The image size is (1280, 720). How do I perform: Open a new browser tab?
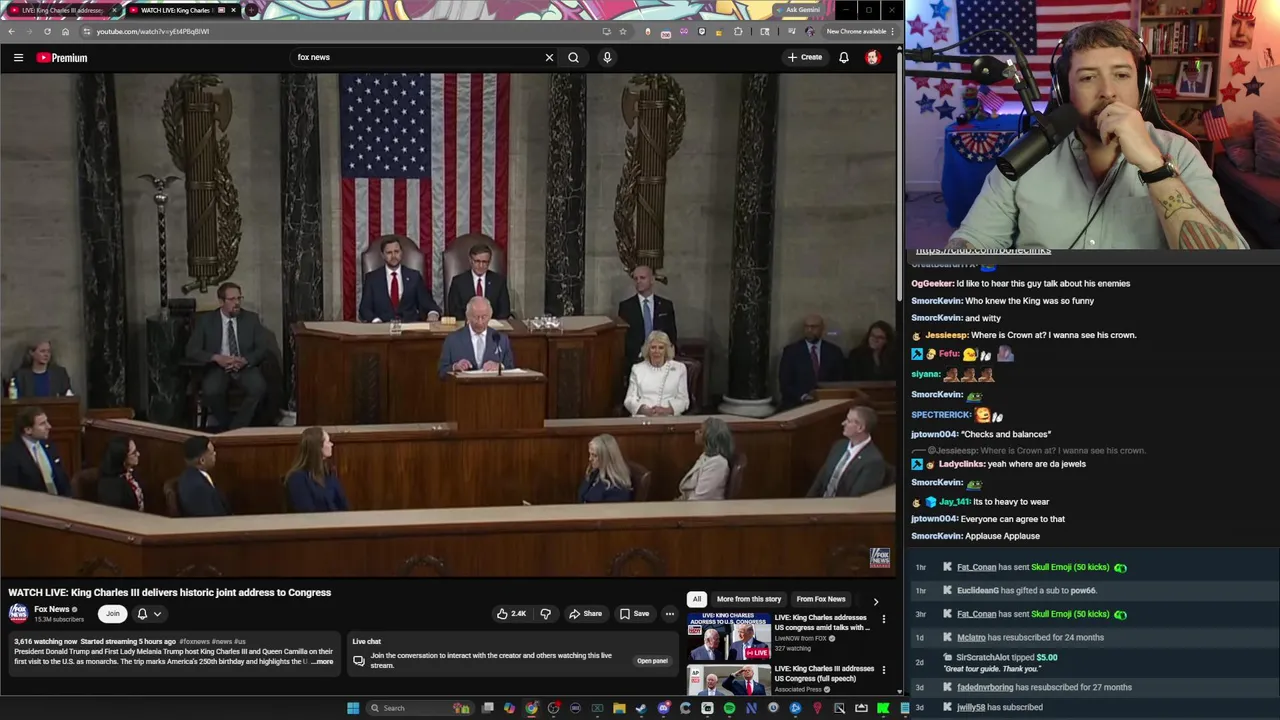click(251, 10)
